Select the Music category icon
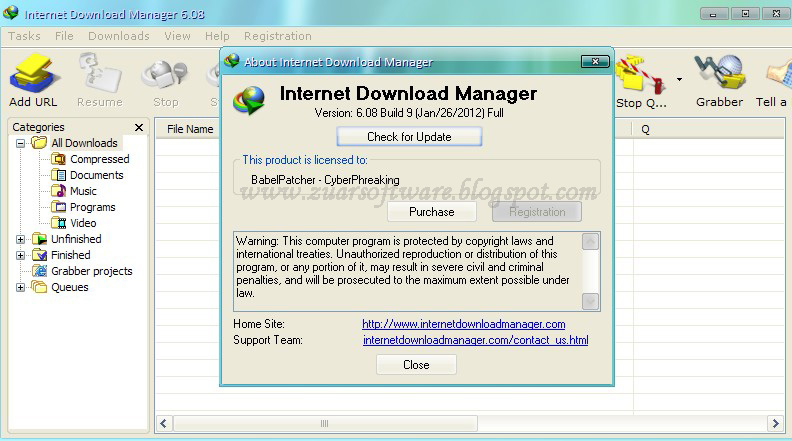The width and height of the screenshot is (792, 441). (x=59, y=191)
